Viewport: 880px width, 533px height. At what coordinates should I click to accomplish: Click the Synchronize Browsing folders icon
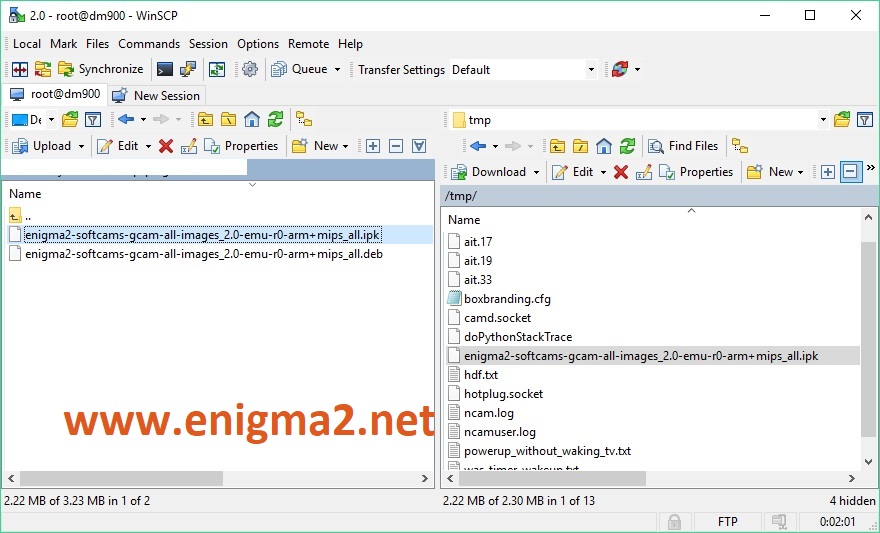click(x=43, y=70)
